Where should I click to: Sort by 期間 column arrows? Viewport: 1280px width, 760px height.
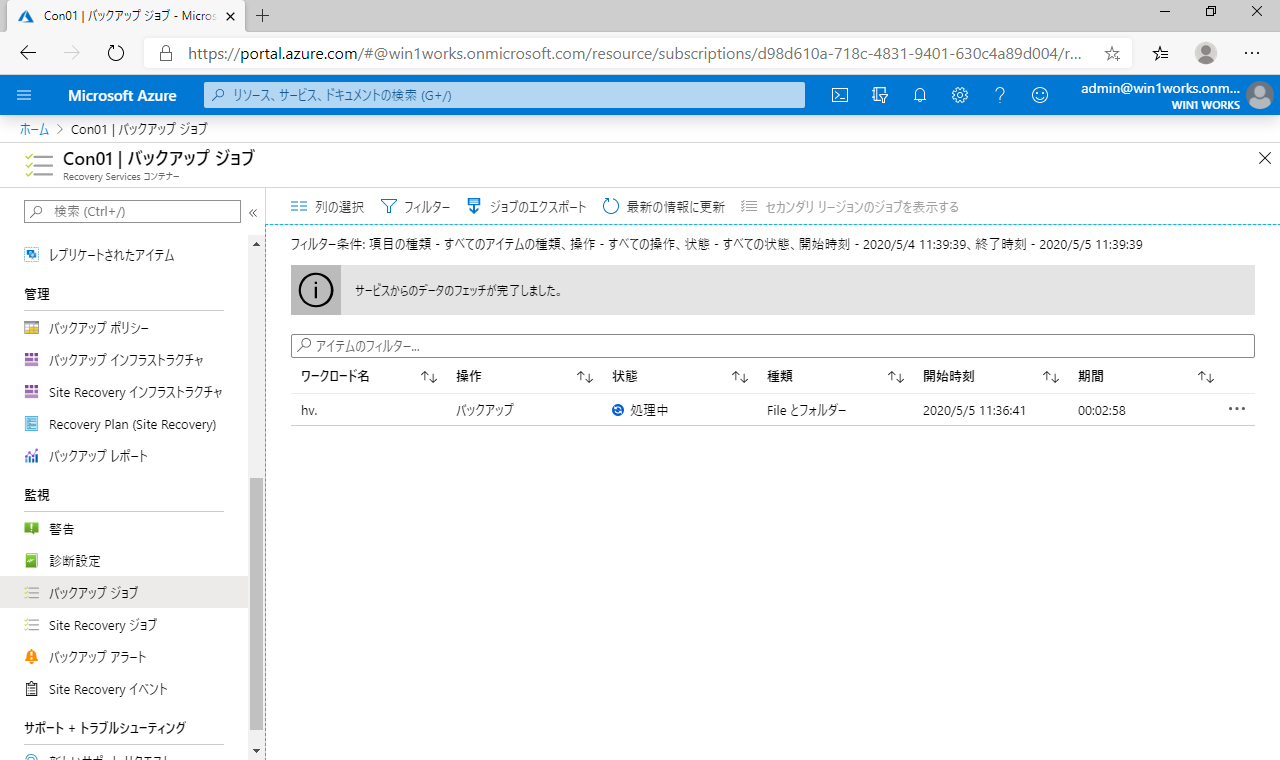[1206, 377]
